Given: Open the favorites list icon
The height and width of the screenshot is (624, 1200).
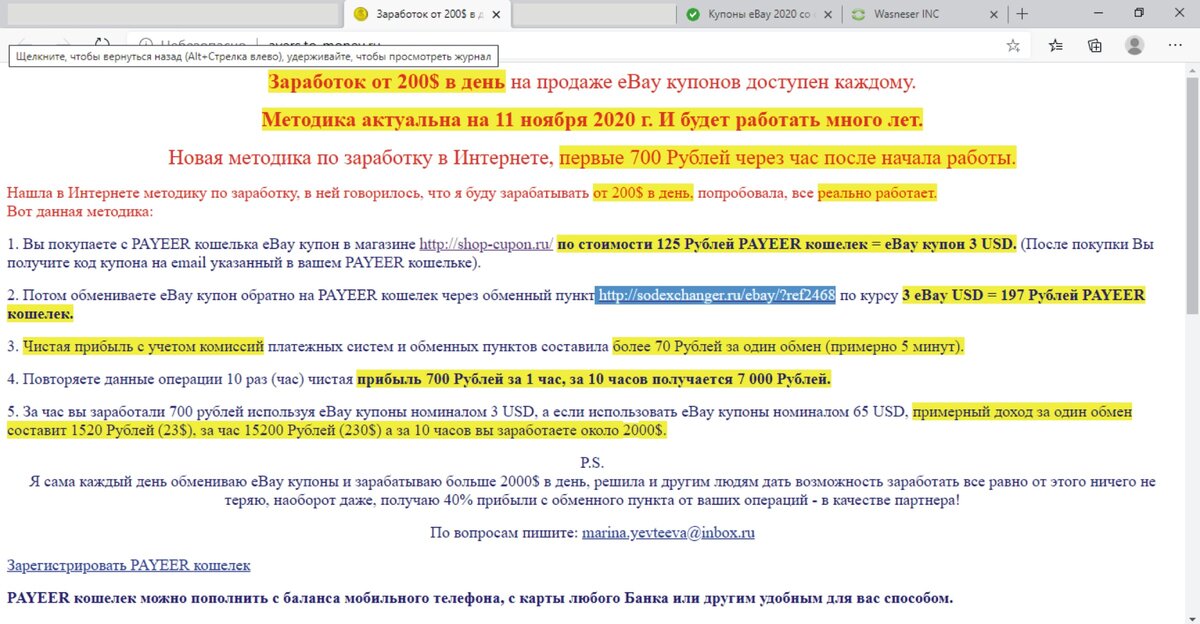Looking at the screenshot, I should (x=1056, y=45).
